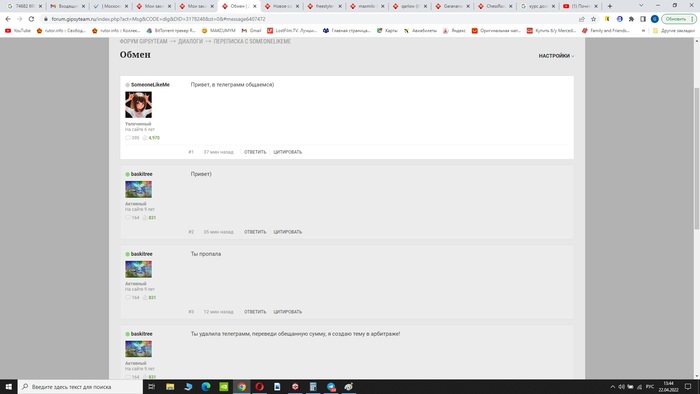Click the message #3 permalink number
Image resolution: width=700 pixels, height=394 pixels.
point(191,312)
